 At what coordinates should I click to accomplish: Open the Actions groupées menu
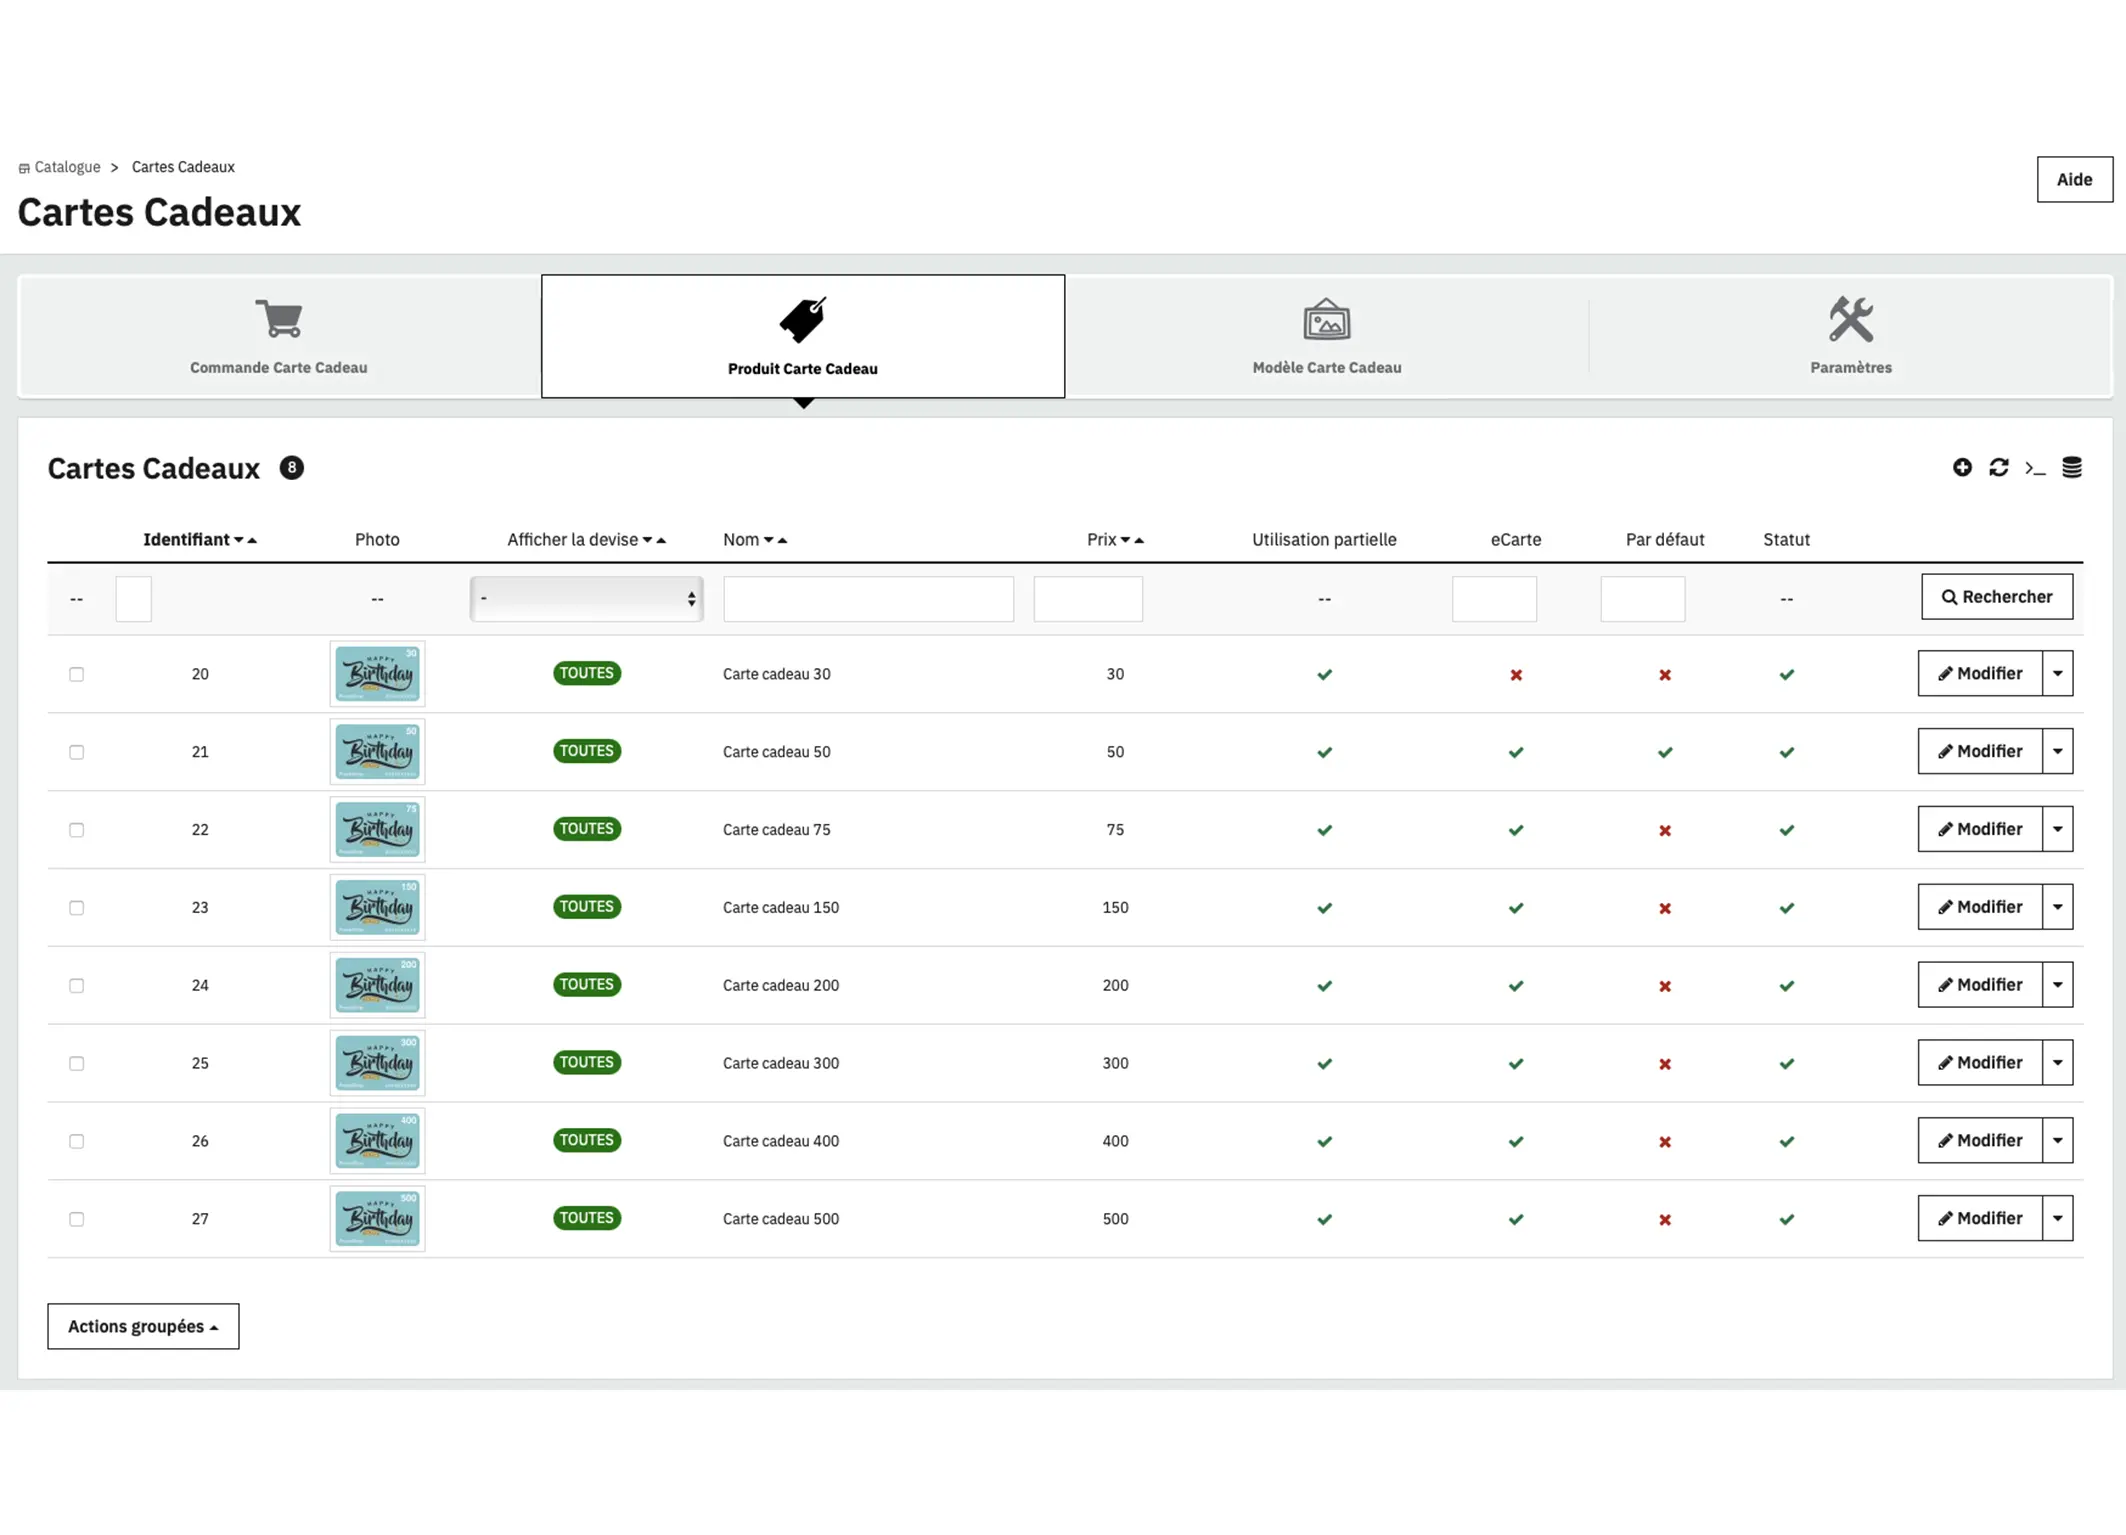click(x=143, y=1326)
